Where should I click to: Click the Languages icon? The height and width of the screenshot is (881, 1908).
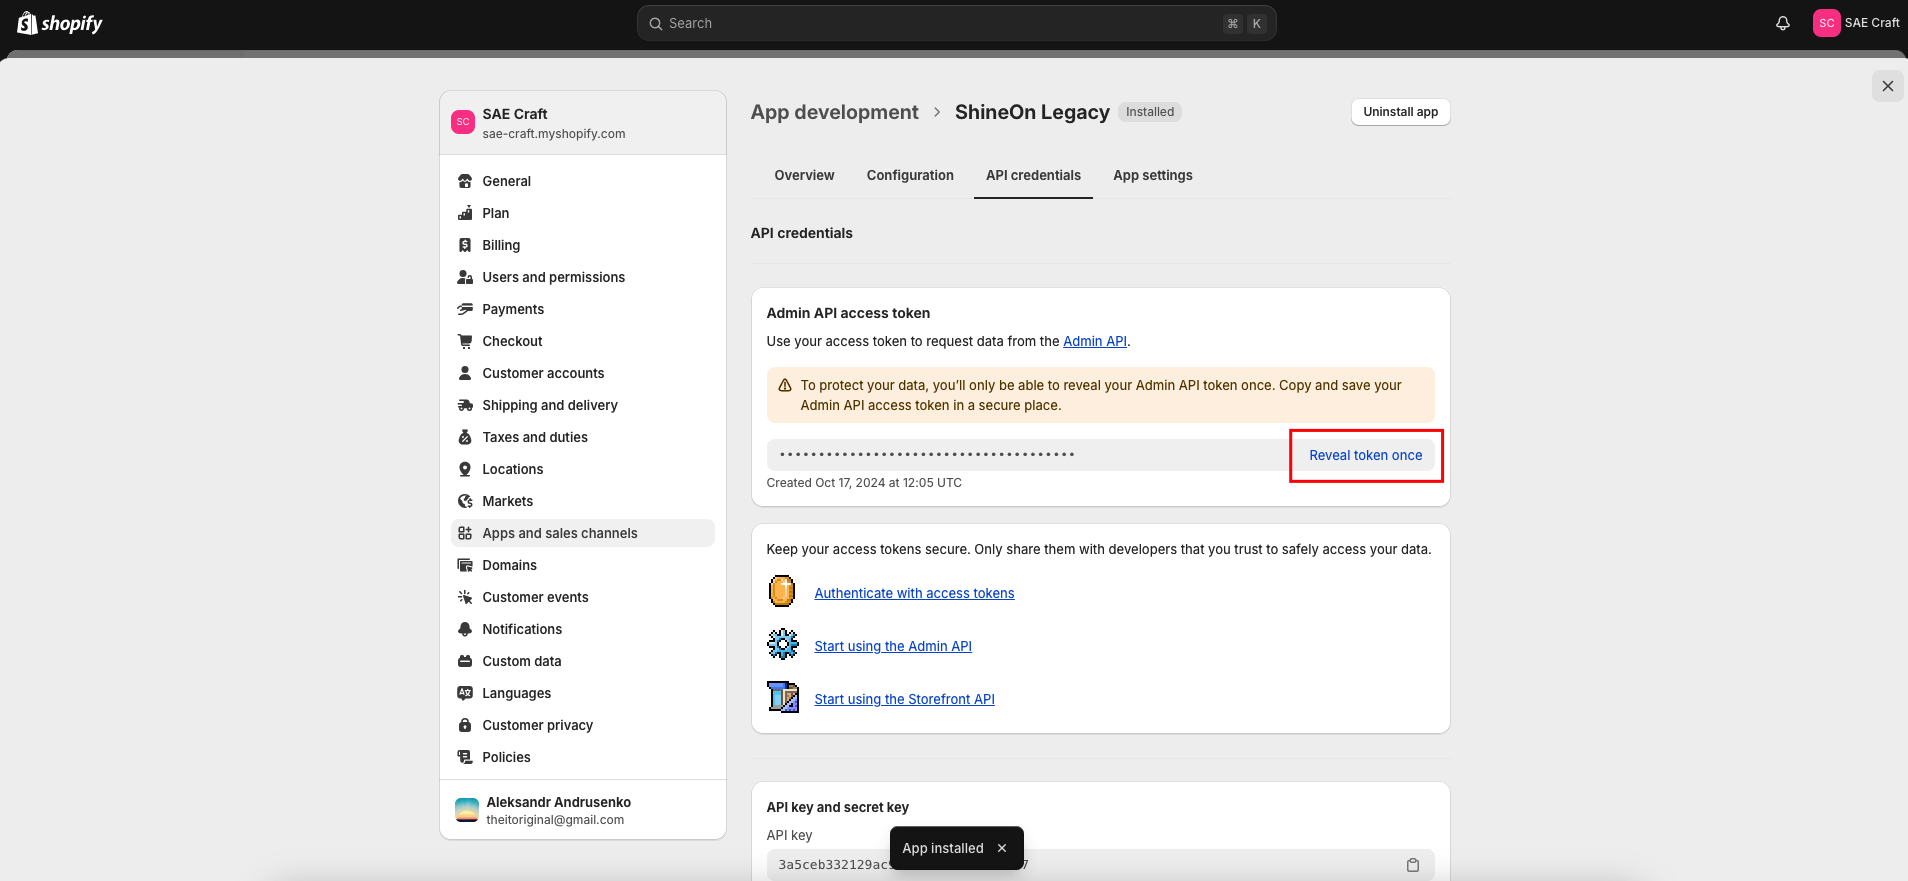pyautogui.click(x=465, y=693)
